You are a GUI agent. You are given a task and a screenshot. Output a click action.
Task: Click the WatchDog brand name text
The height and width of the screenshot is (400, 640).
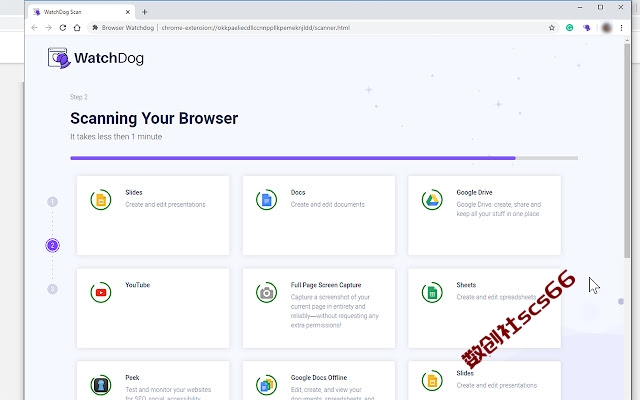(109, 58)
